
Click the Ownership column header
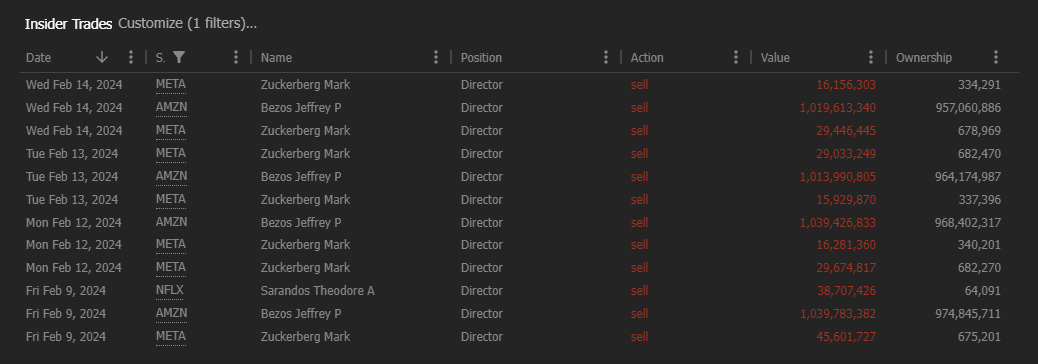pos(923,58)
